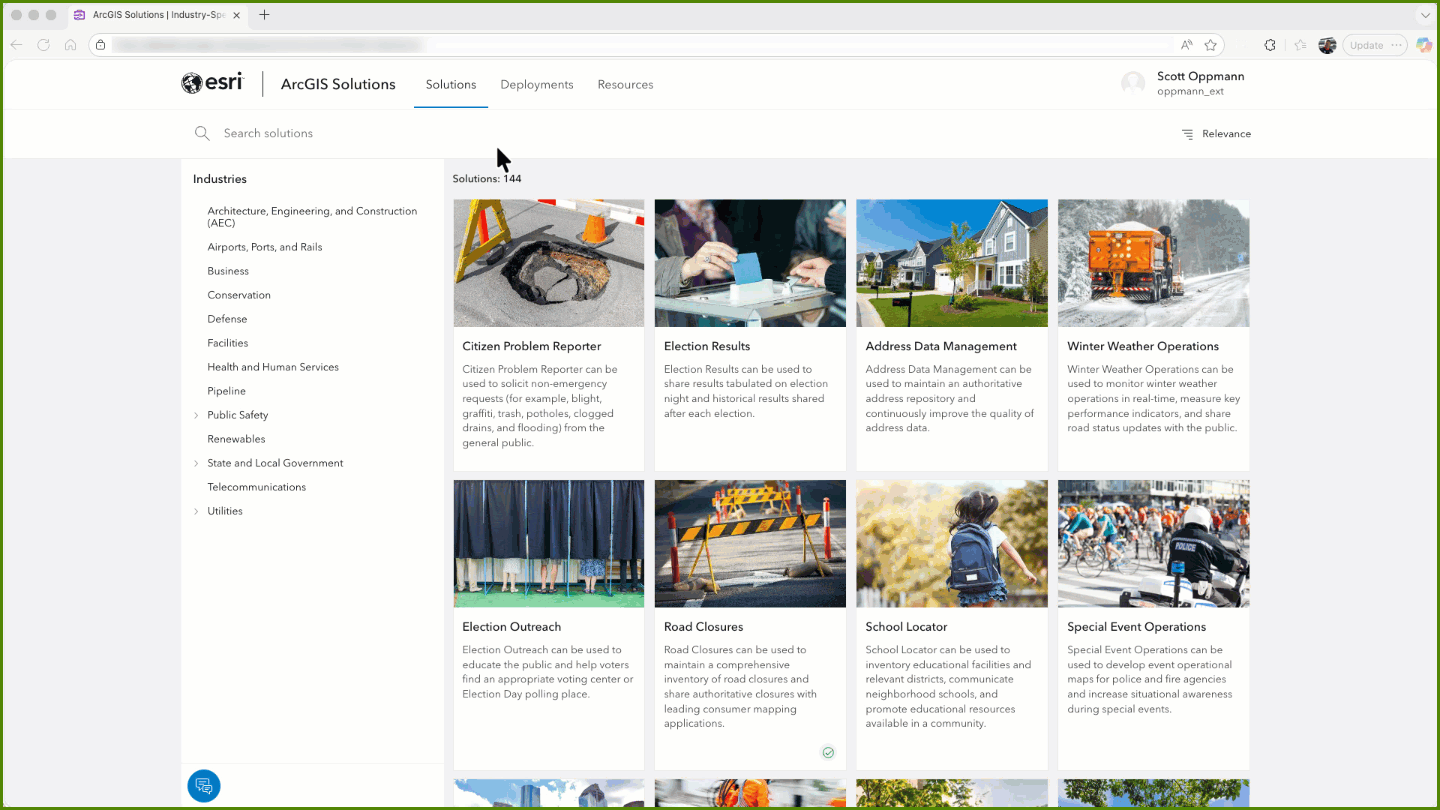This screenshot has width=1440, height=810.
Task: Open the School Locator thumbnail
Action: click(x=952, y=543)
